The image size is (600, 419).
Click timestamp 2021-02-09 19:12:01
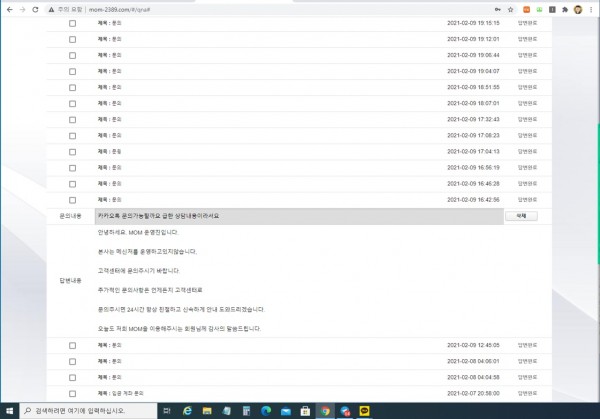point(473,39)
